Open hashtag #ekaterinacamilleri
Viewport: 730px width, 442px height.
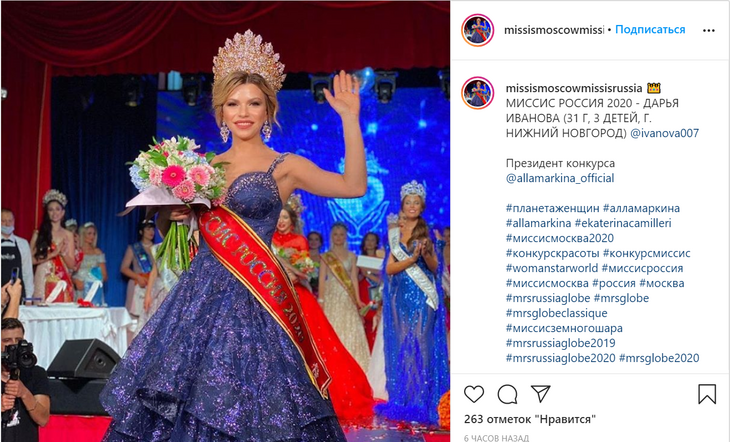tap(623, 223)
